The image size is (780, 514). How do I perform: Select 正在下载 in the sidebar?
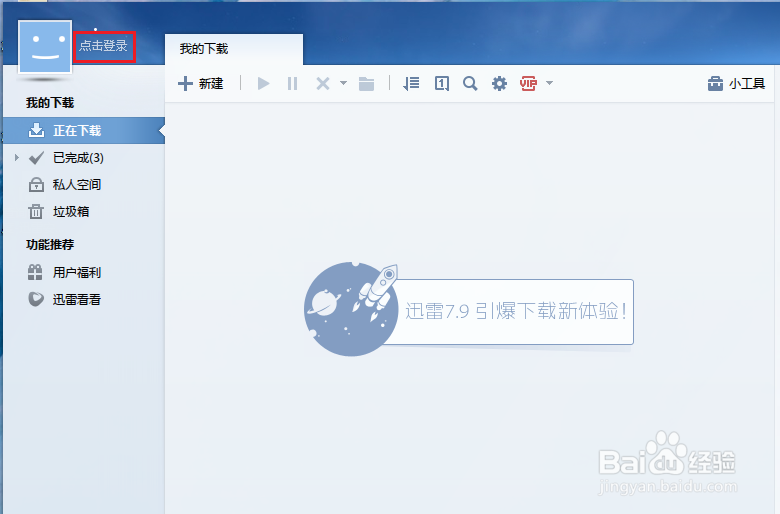84,131
